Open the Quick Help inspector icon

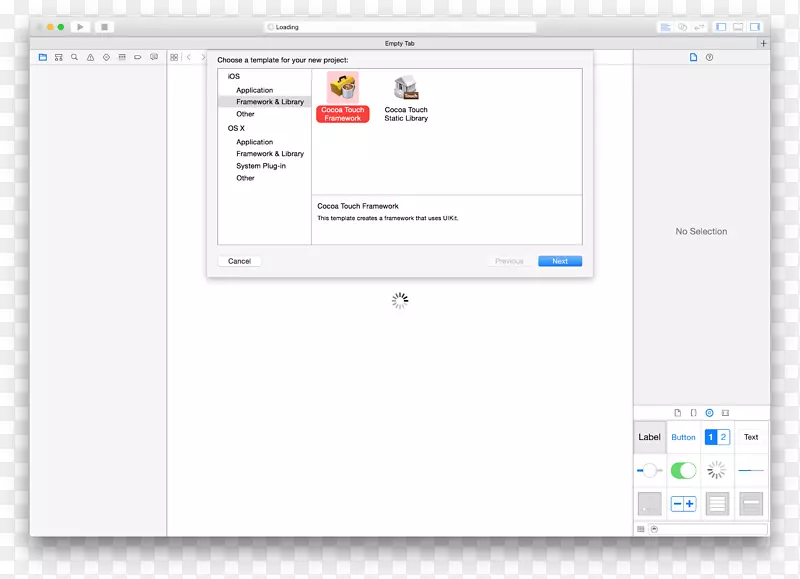click(x=710, y=58)
